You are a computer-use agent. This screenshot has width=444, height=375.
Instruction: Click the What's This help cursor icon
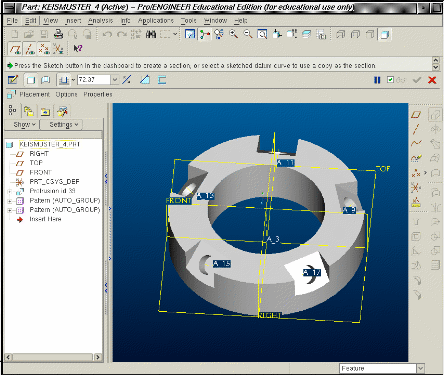pos(78,49)
